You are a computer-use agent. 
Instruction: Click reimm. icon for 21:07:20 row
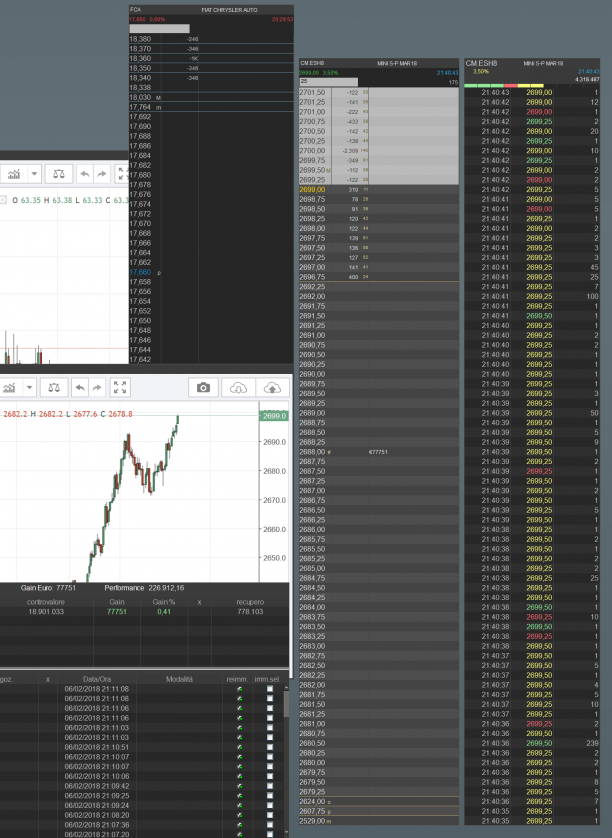coord(239,834)
